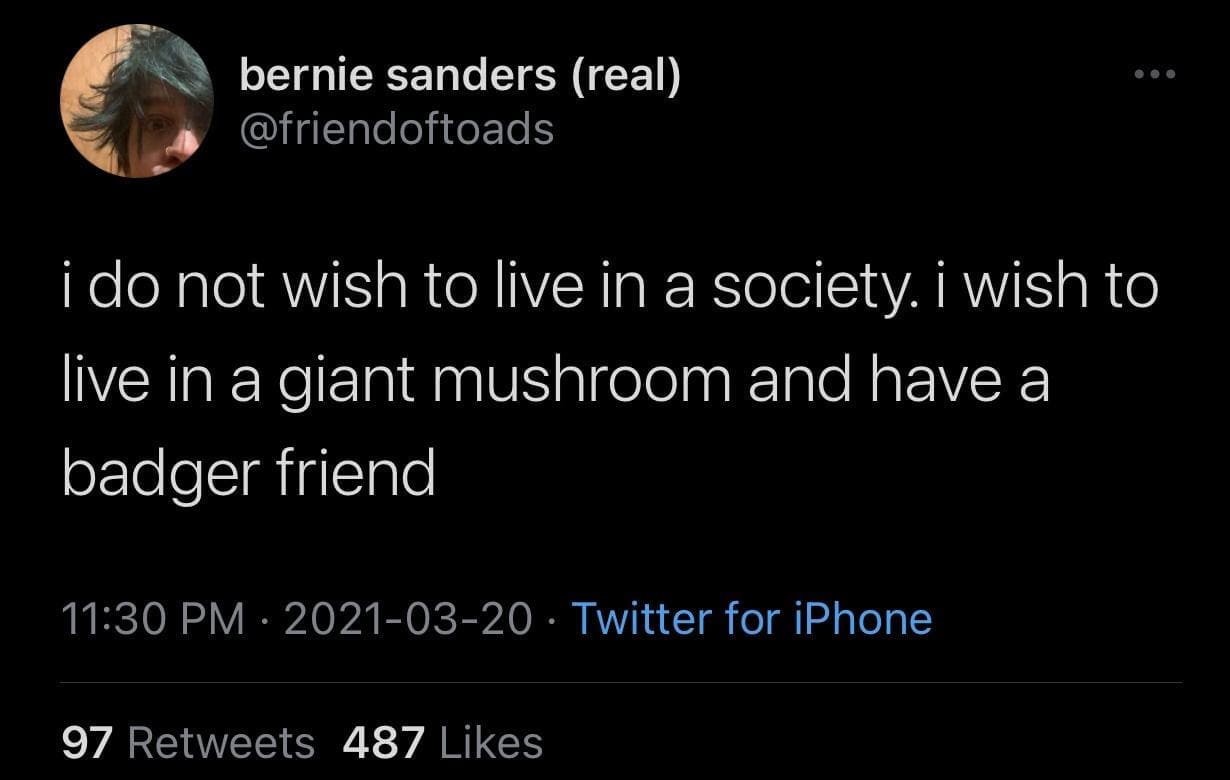Click "badger friend" in the tweet text
1230x780 pixels.
(248, 474)
